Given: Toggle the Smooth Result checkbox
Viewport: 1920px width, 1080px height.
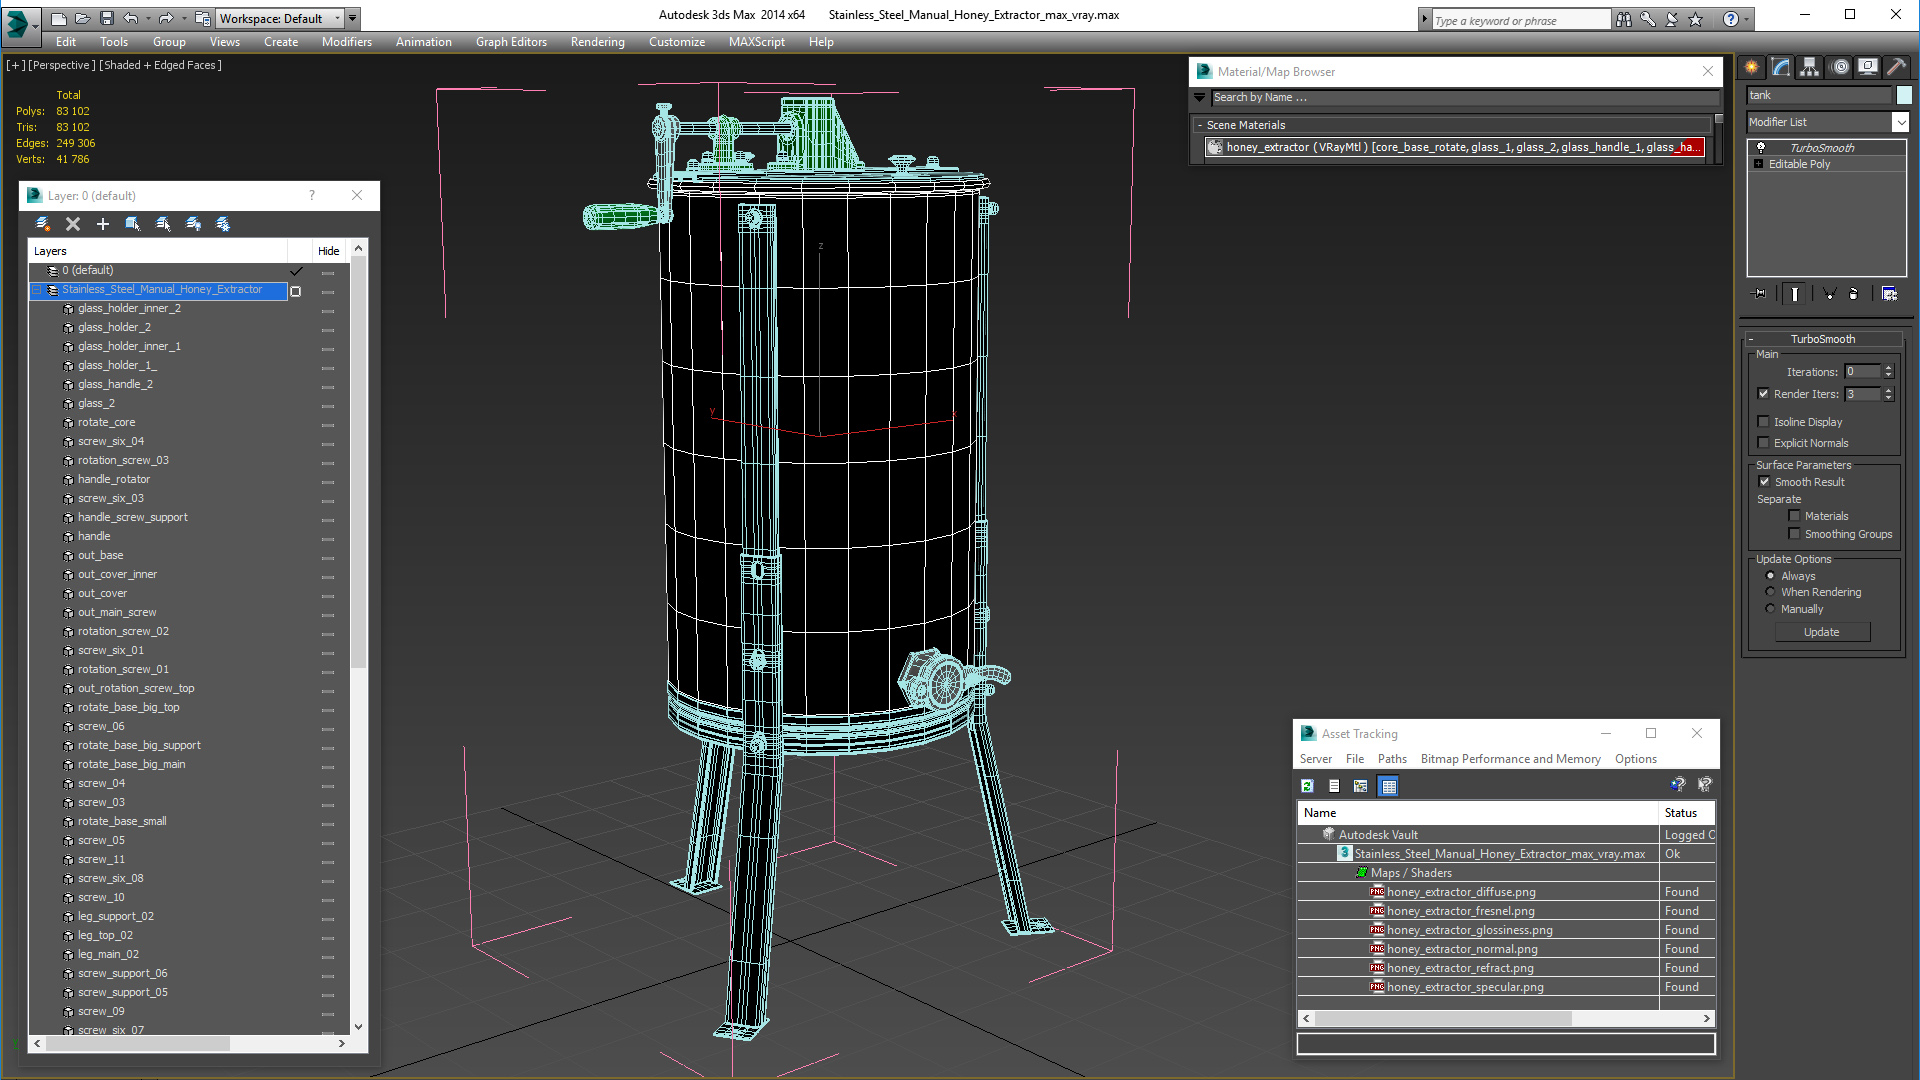Looking at the screenshot, I should [1765, 482].
